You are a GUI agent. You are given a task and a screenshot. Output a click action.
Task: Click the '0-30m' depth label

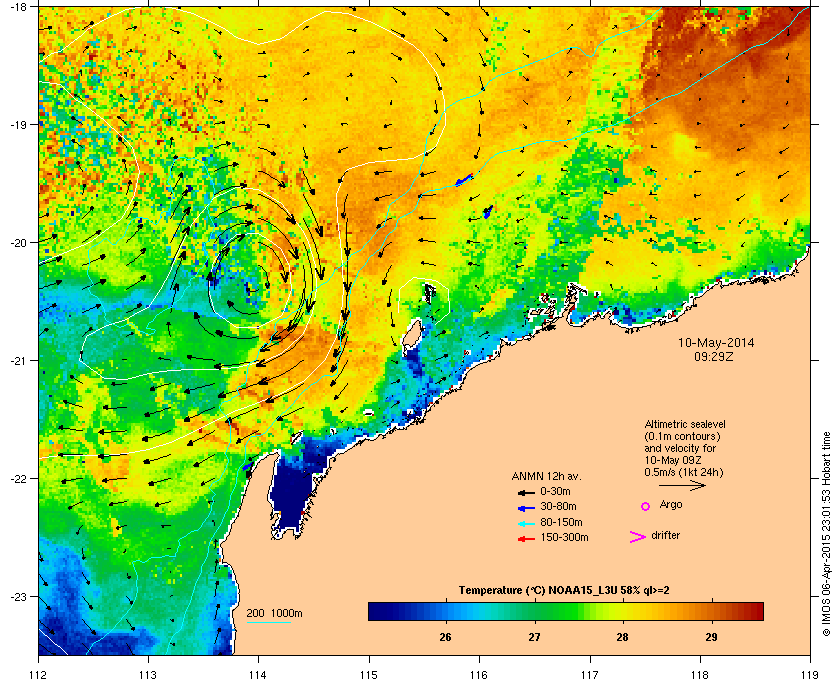[556, 491]
